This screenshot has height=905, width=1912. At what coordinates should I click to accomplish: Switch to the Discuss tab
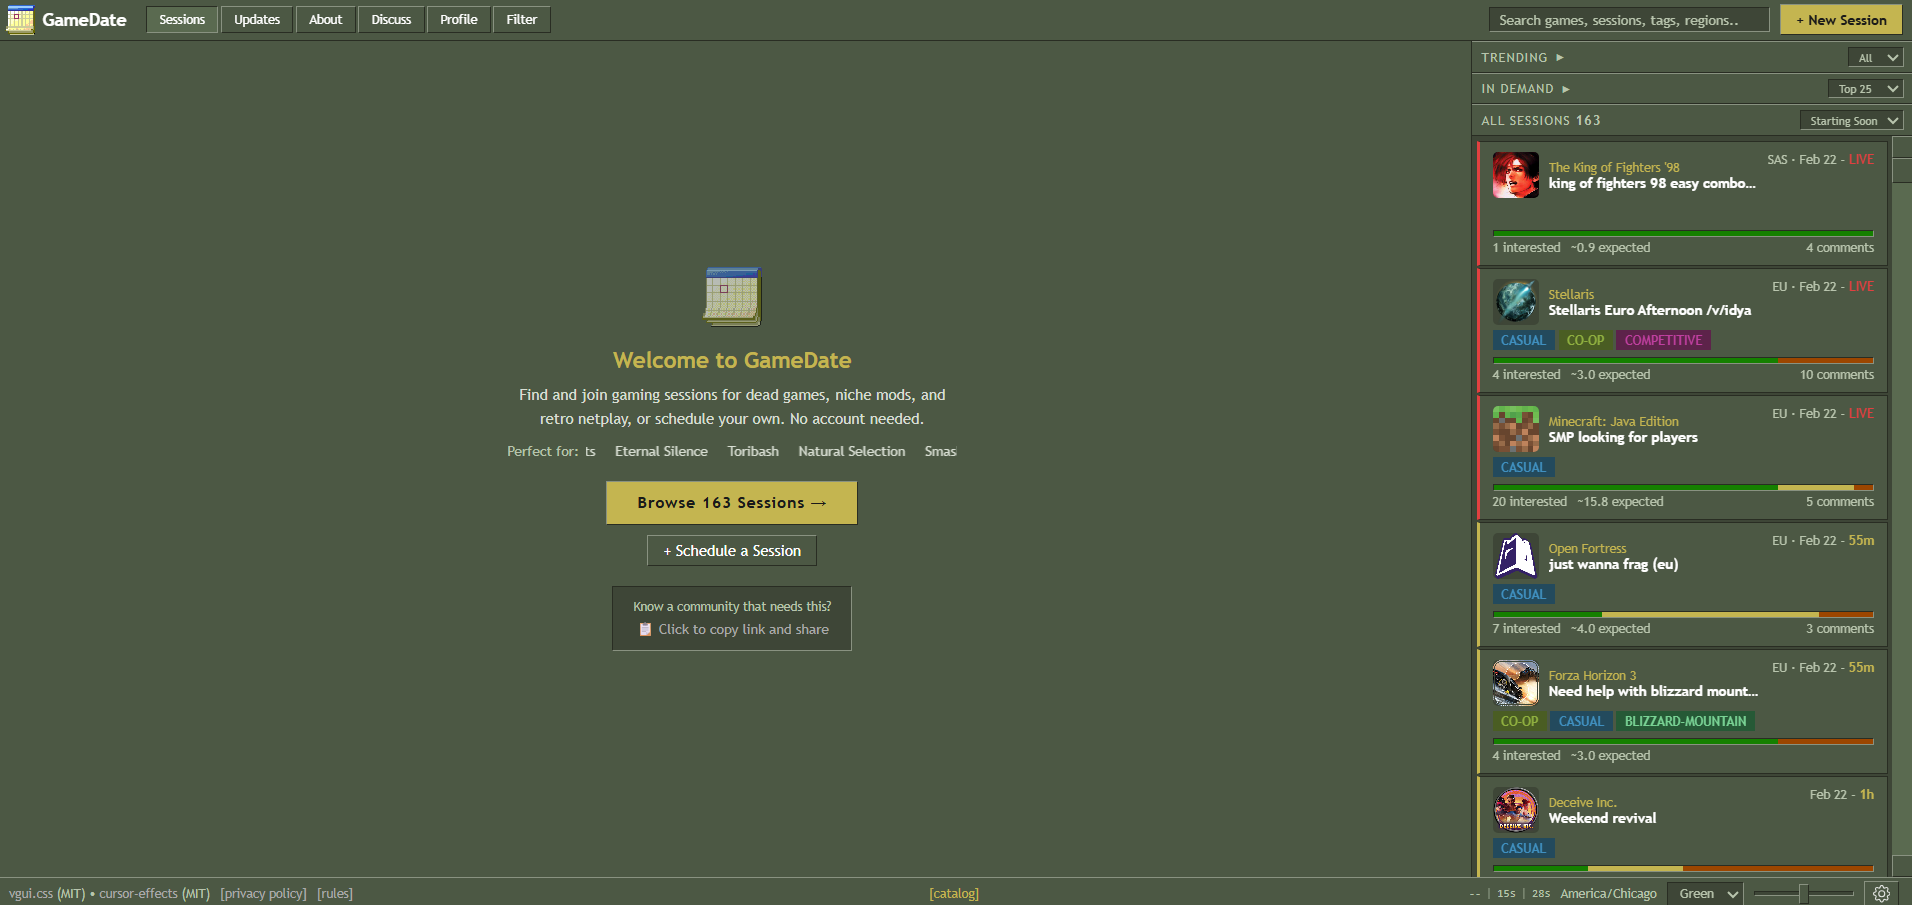click(391, 20)
